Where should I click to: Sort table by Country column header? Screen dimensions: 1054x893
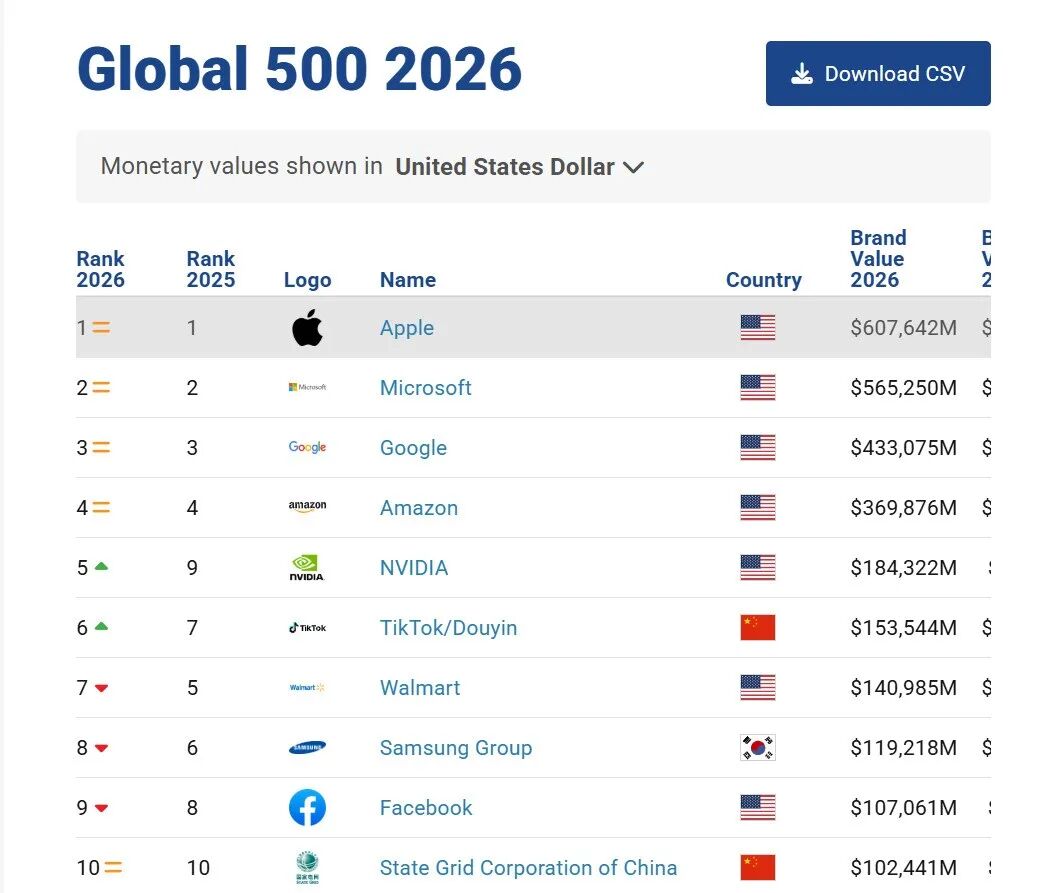[763, 280]
